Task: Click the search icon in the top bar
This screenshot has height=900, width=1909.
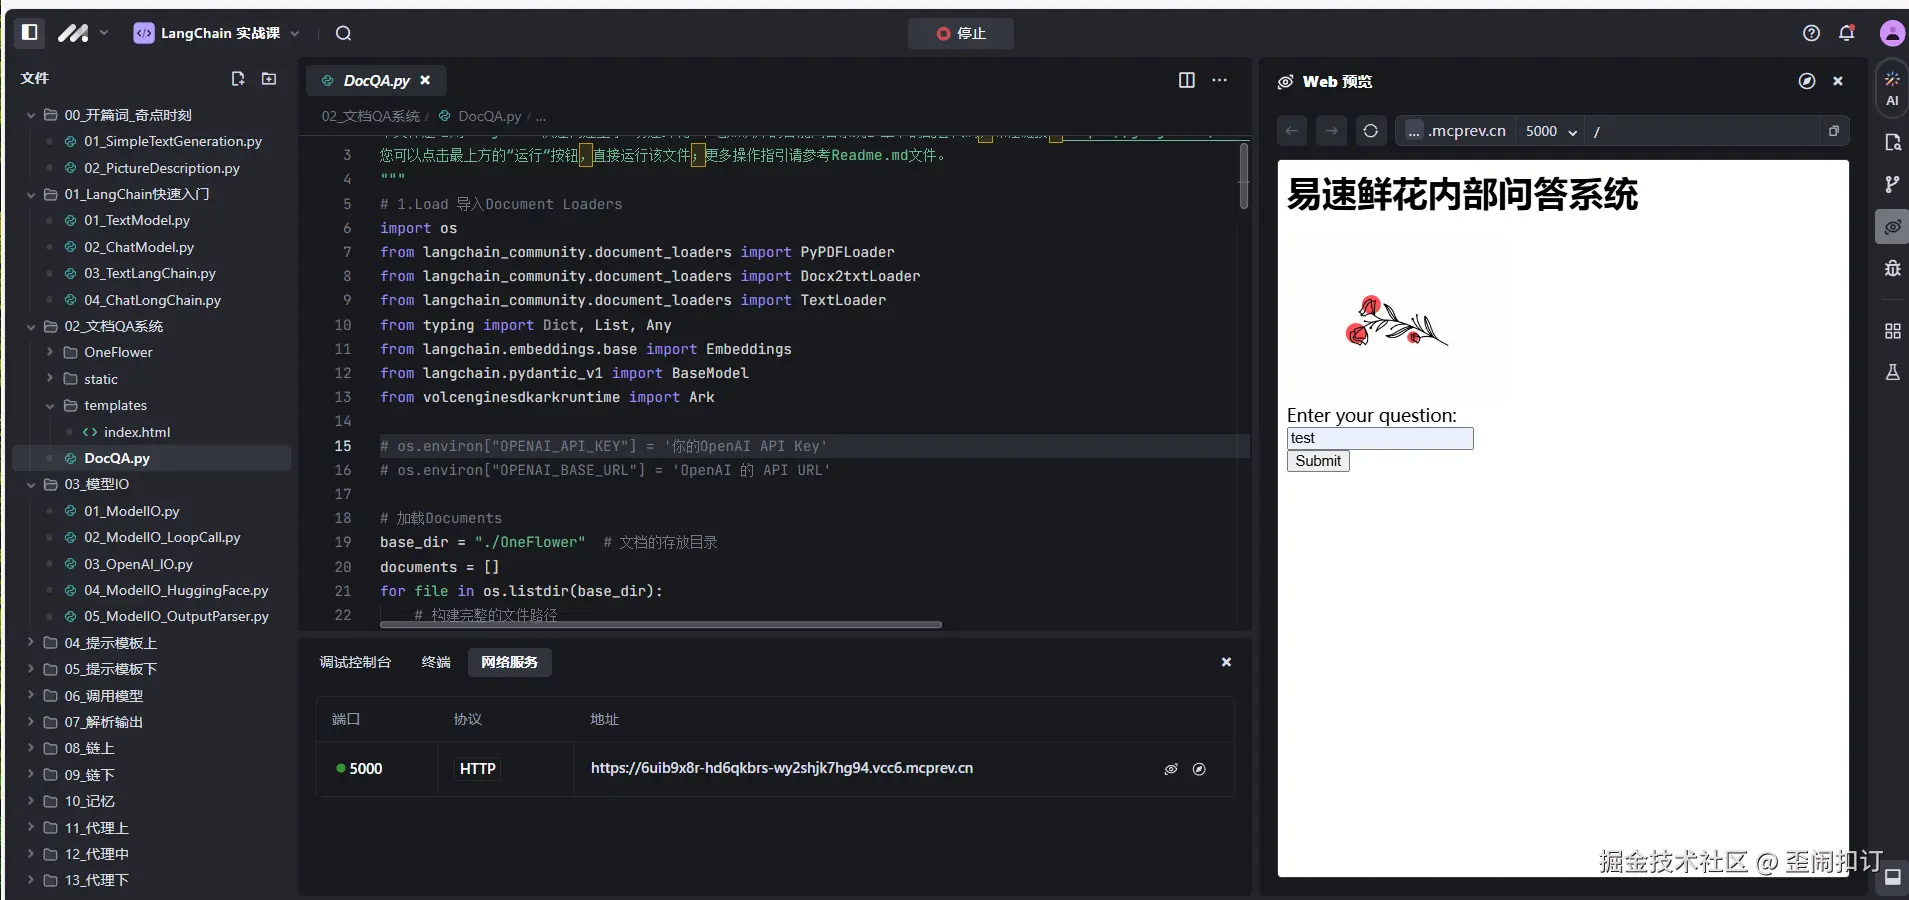Action: click(x=343, y=33)
